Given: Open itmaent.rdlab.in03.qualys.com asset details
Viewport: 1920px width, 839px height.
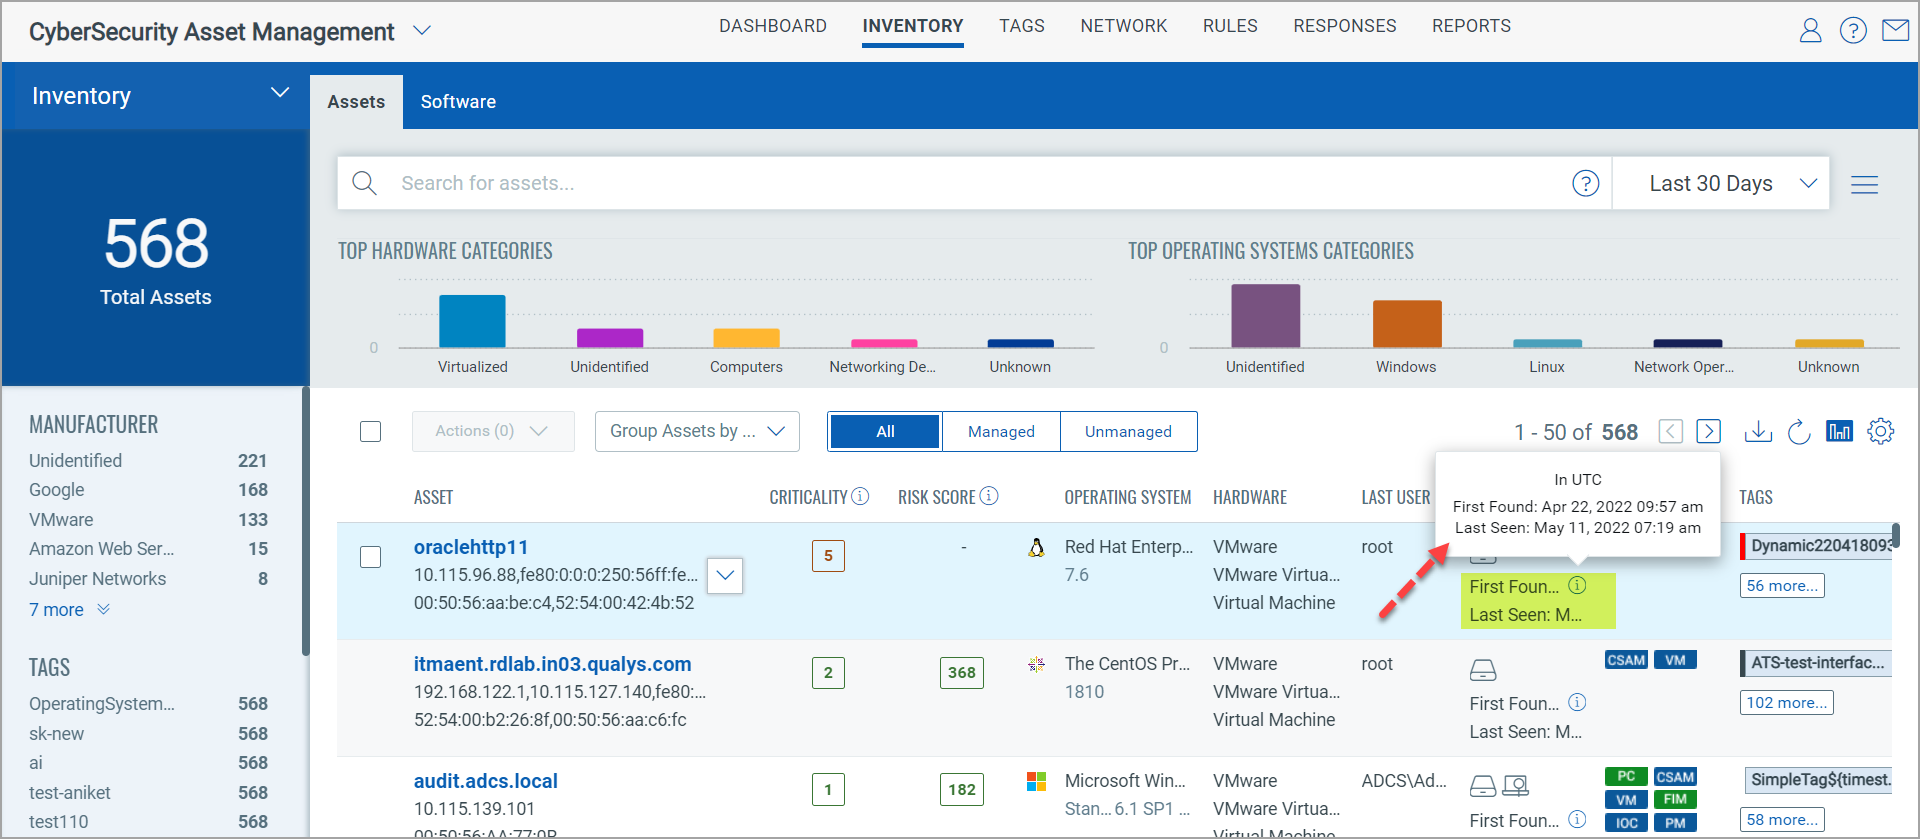Looking at the screenshot, I should pos(552,664).
